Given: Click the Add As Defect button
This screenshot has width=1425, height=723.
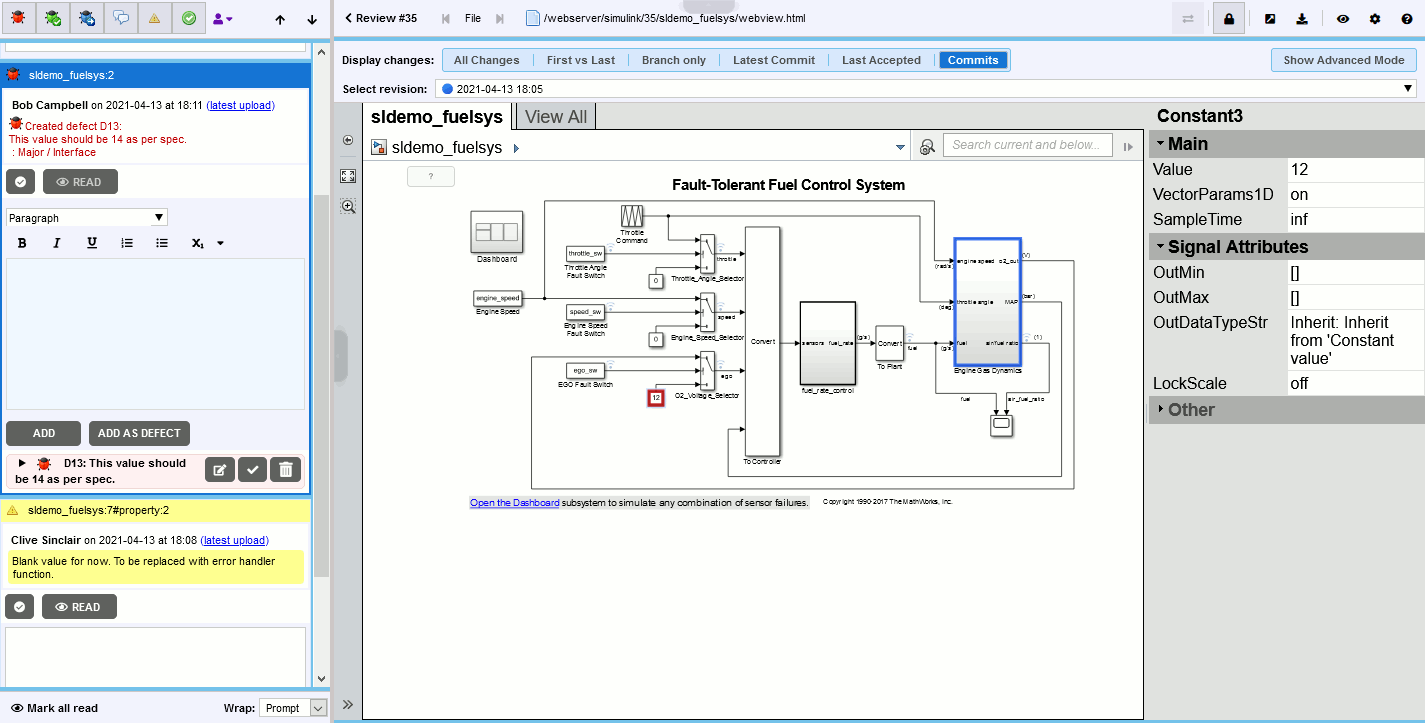Looking at the screenshot, I should click(x=139, y=433).
